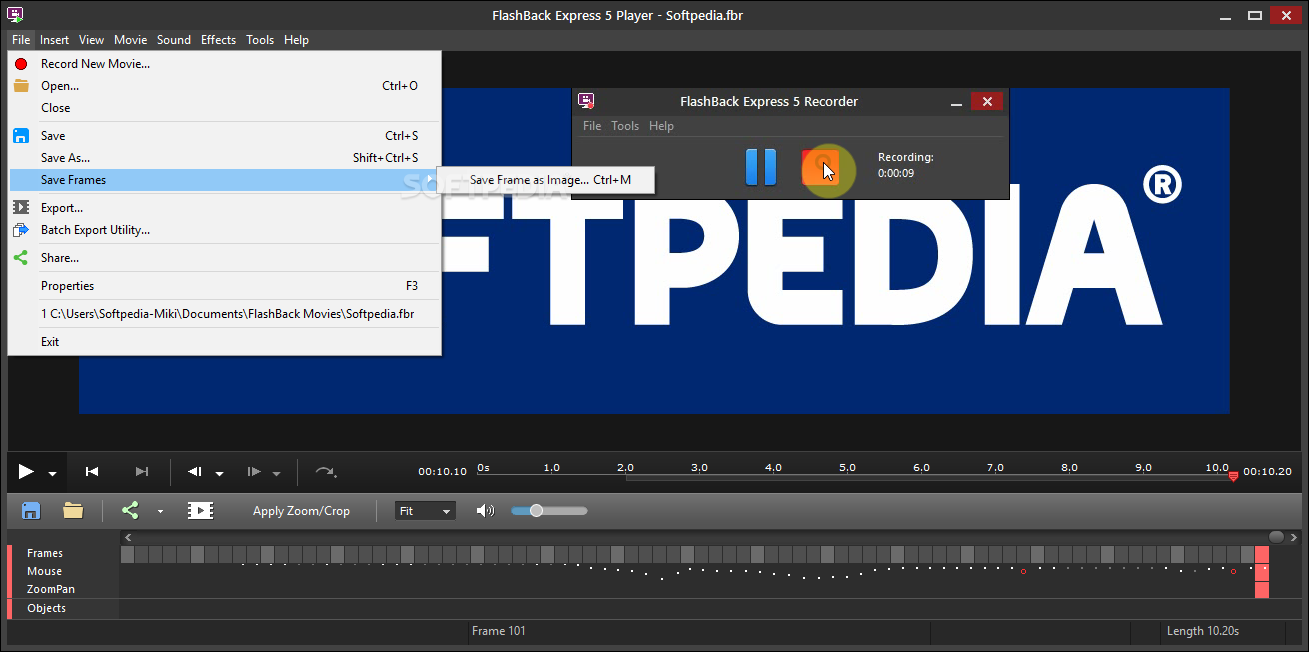
Task: Choose Save in the File menu
Action: [x=224, y=136]
